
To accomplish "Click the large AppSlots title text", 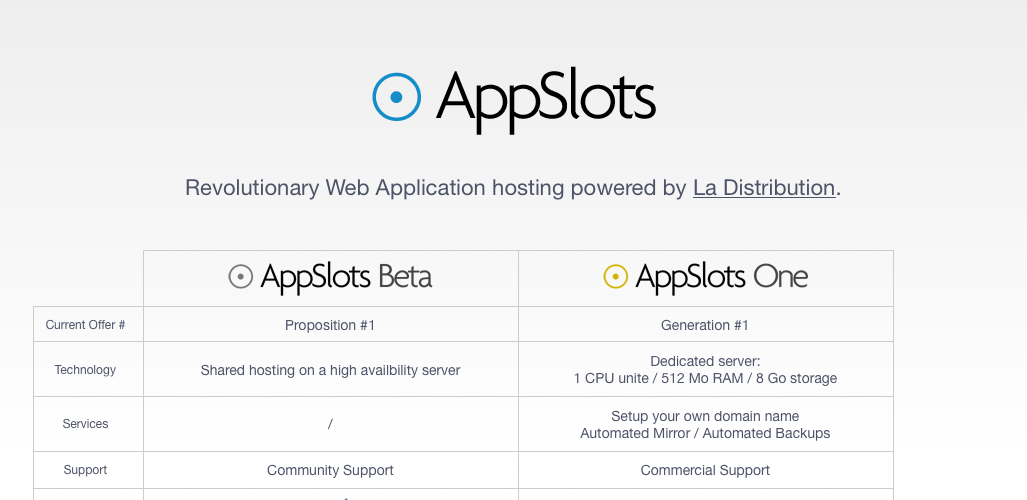I will (545, 99).
